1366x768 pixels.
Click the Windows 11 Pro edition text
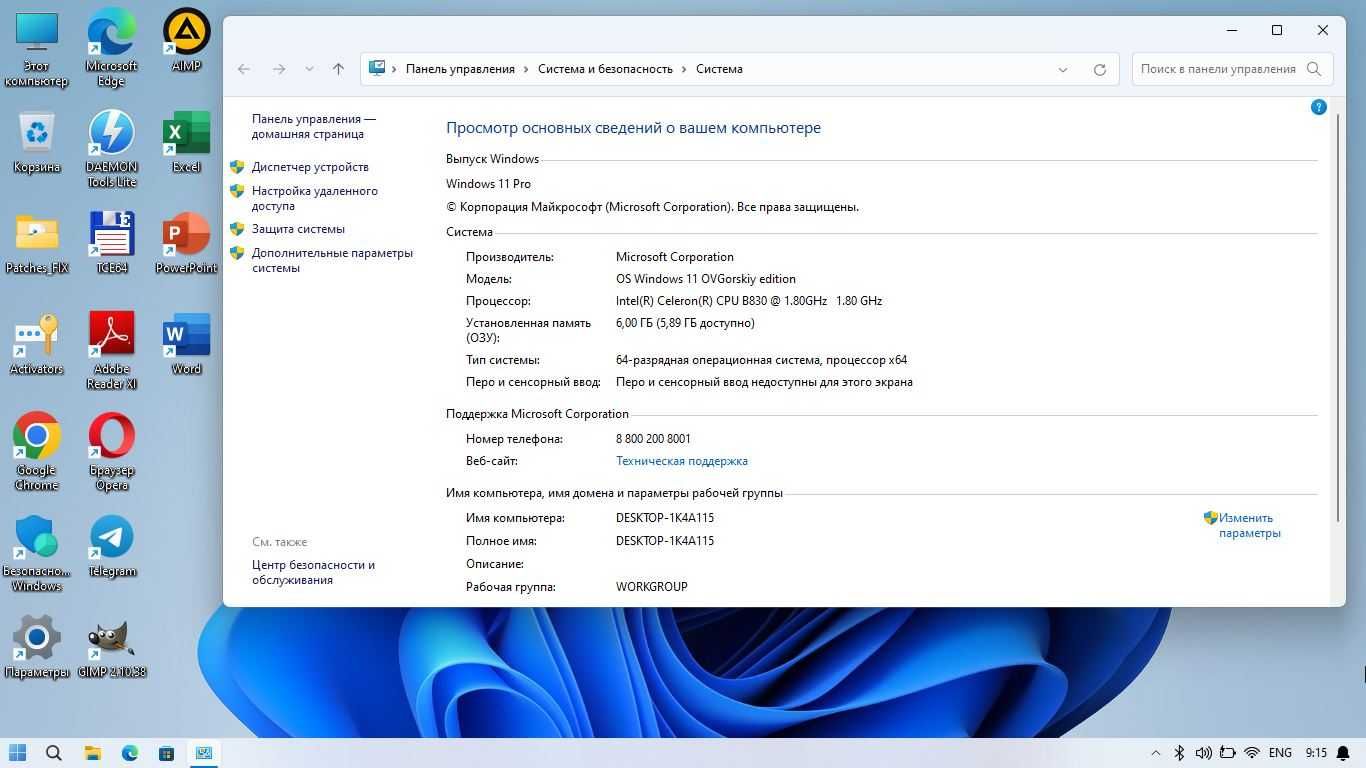pos(488,184)
